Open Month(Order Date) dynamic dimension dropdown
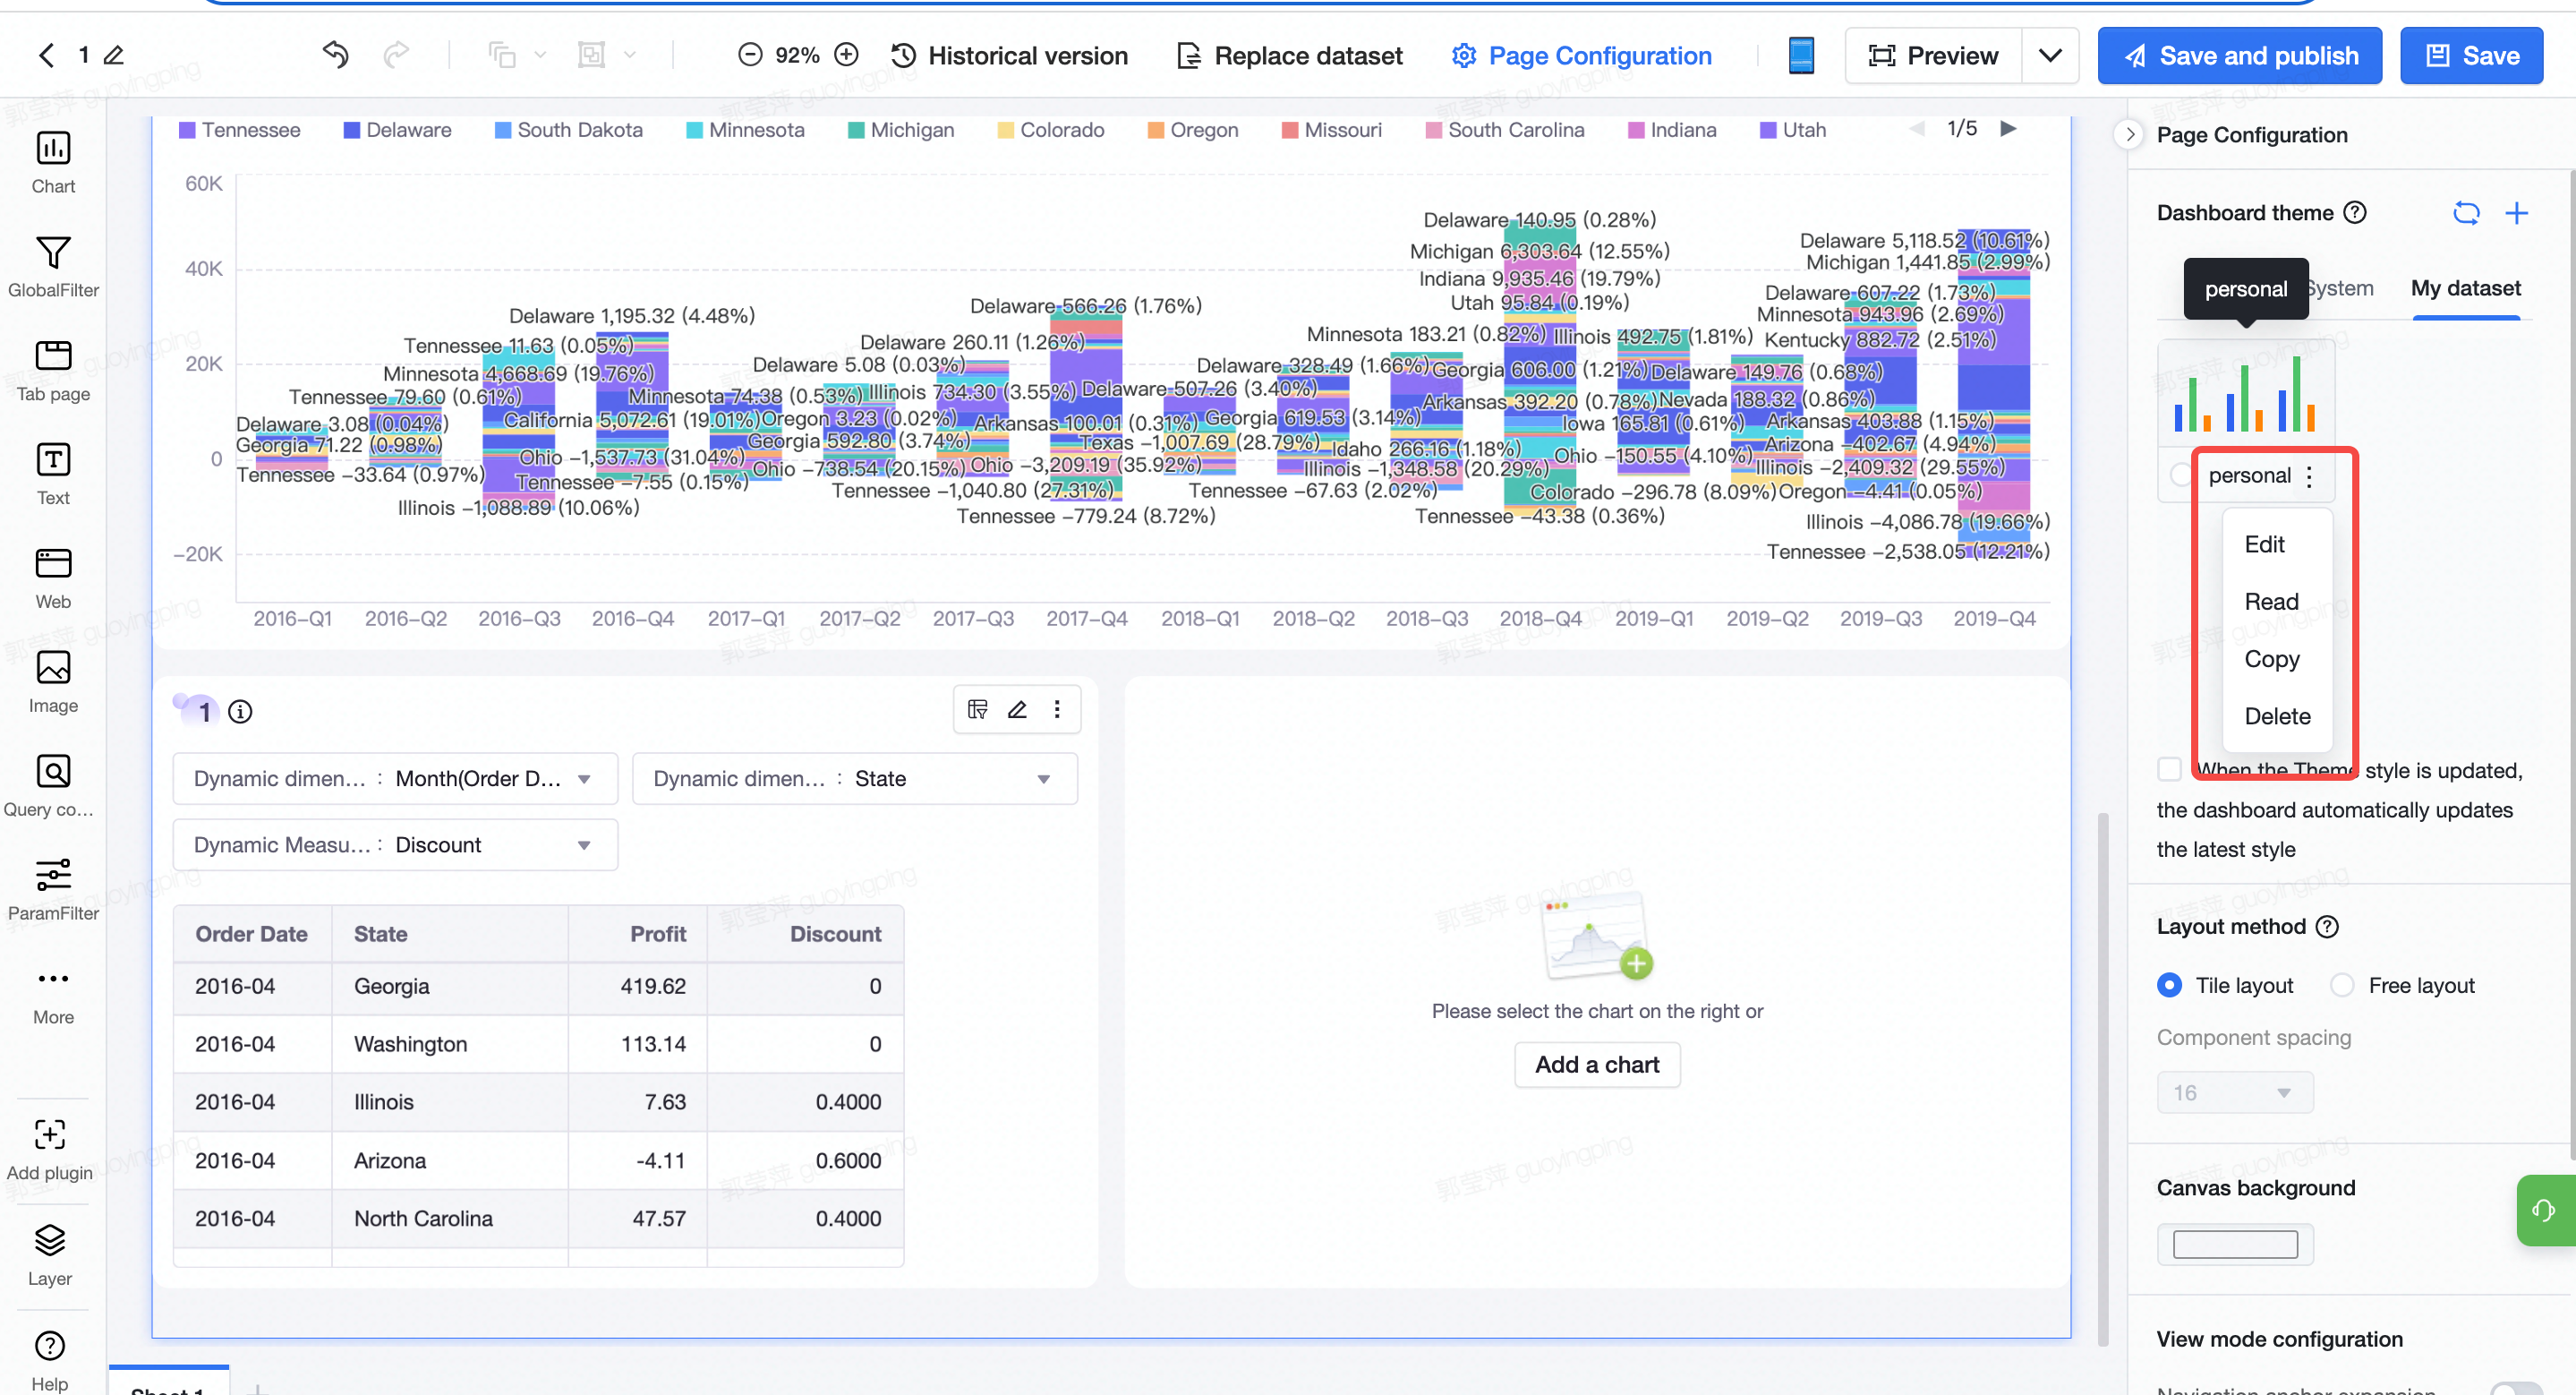2576x1395 pixels. pos(395,778)
